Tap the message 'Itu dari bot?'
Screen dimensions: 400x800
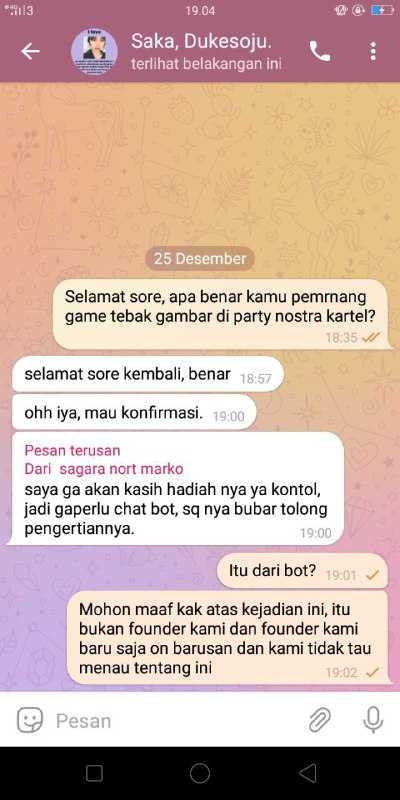(x=303, y=571)
